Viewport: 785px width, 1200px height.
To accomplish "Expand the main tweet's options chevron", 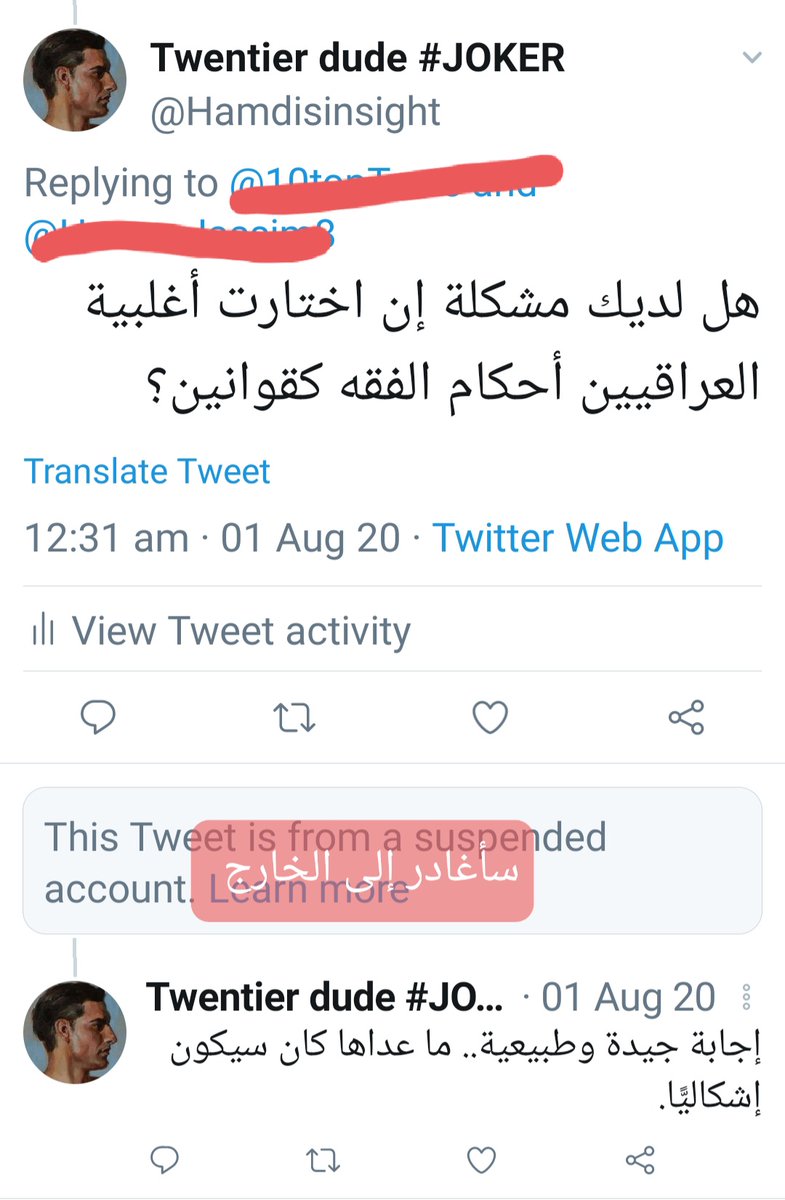I will point(752,59).
